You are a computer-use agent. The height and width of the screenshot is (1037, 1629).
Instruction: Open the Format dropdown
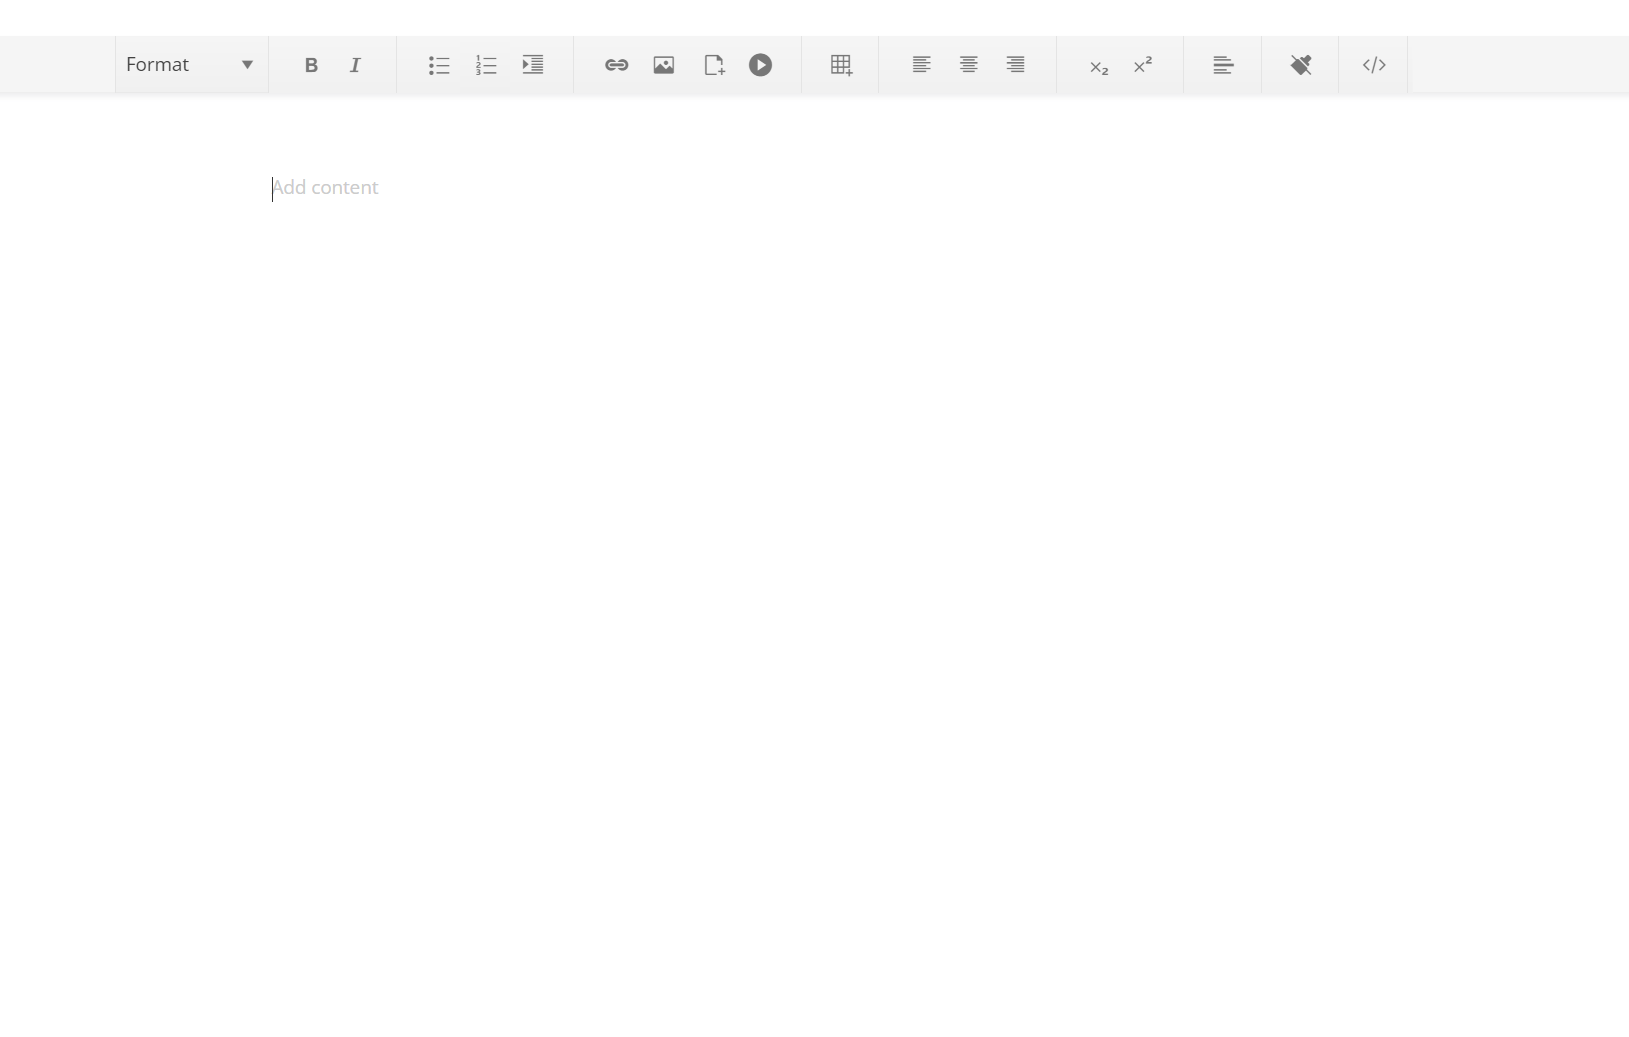tap(191, 65)
